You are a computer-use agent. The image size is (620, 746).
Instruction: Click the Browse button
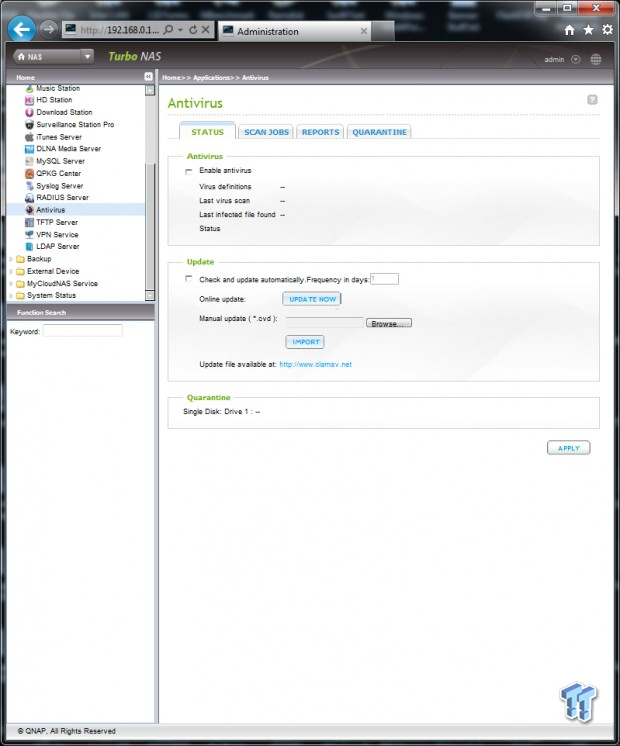(389, 323)
